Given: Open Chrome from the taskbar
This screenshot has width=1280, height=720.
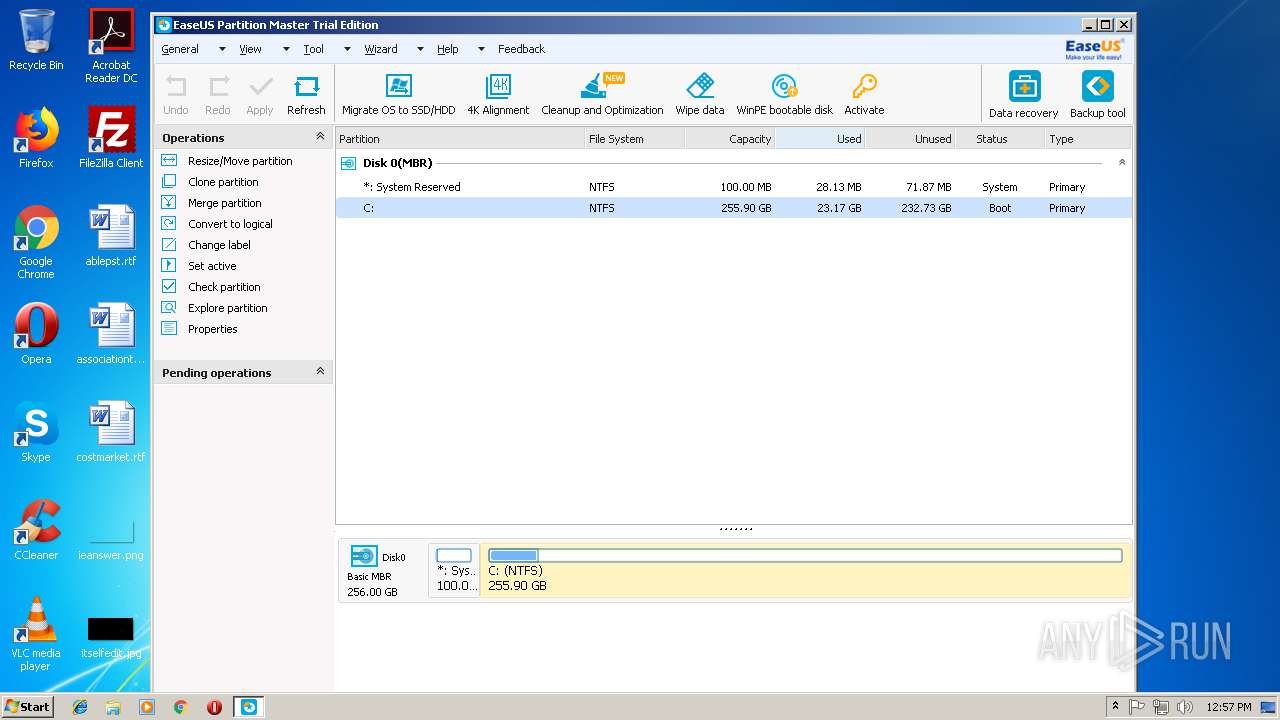Looking at the screenshot, I should pos(181,707).
